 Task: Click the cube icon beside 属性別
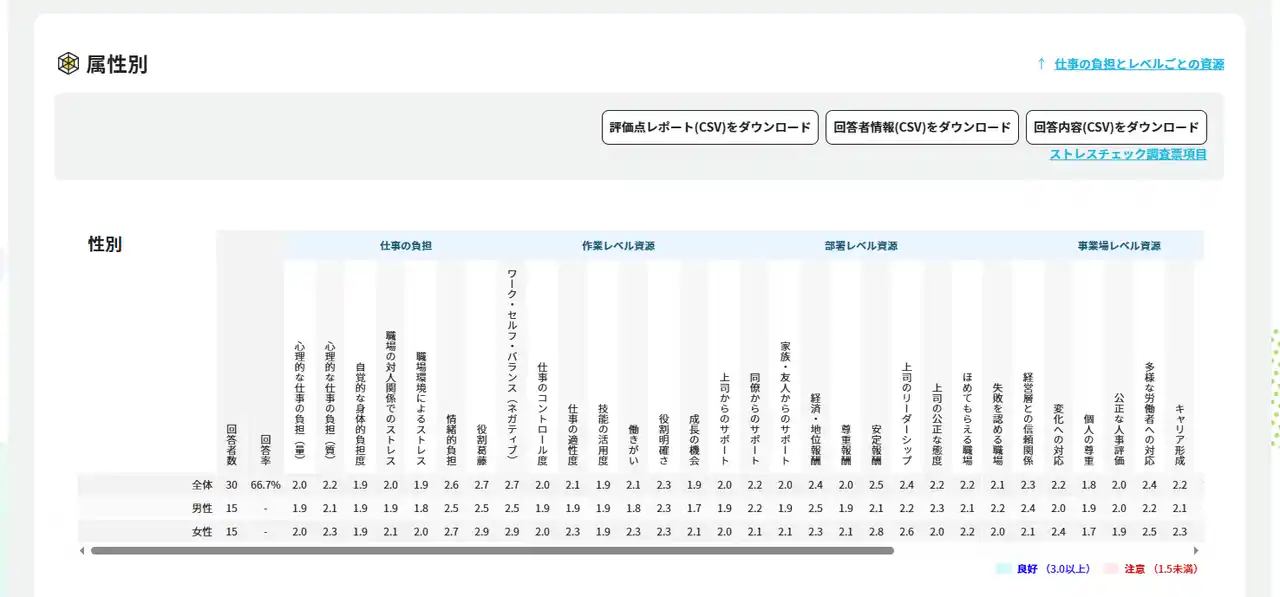67,64
